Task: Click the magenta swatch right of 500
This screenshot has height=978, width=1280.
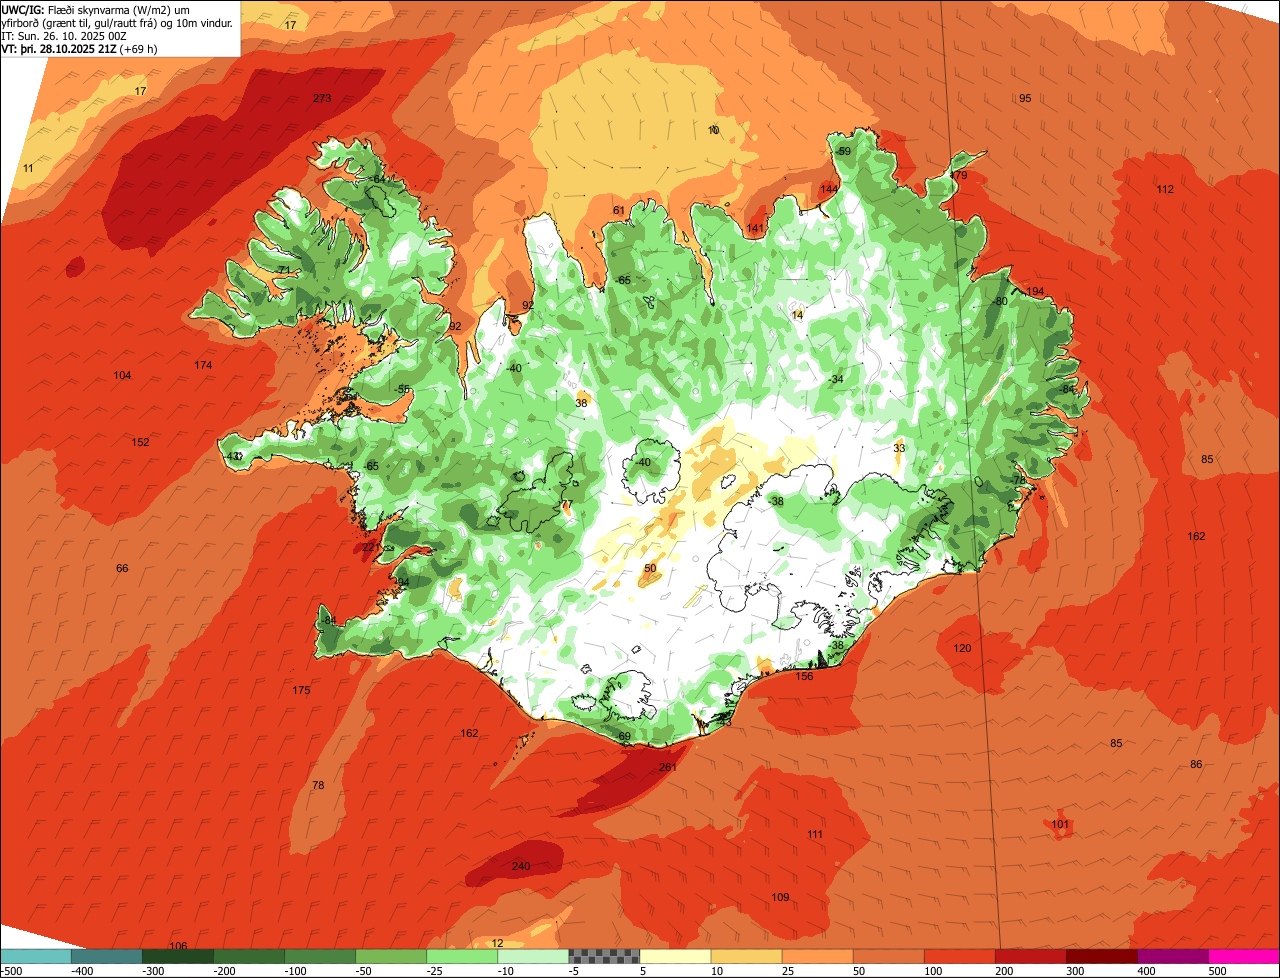Action: pos(1244,956)
